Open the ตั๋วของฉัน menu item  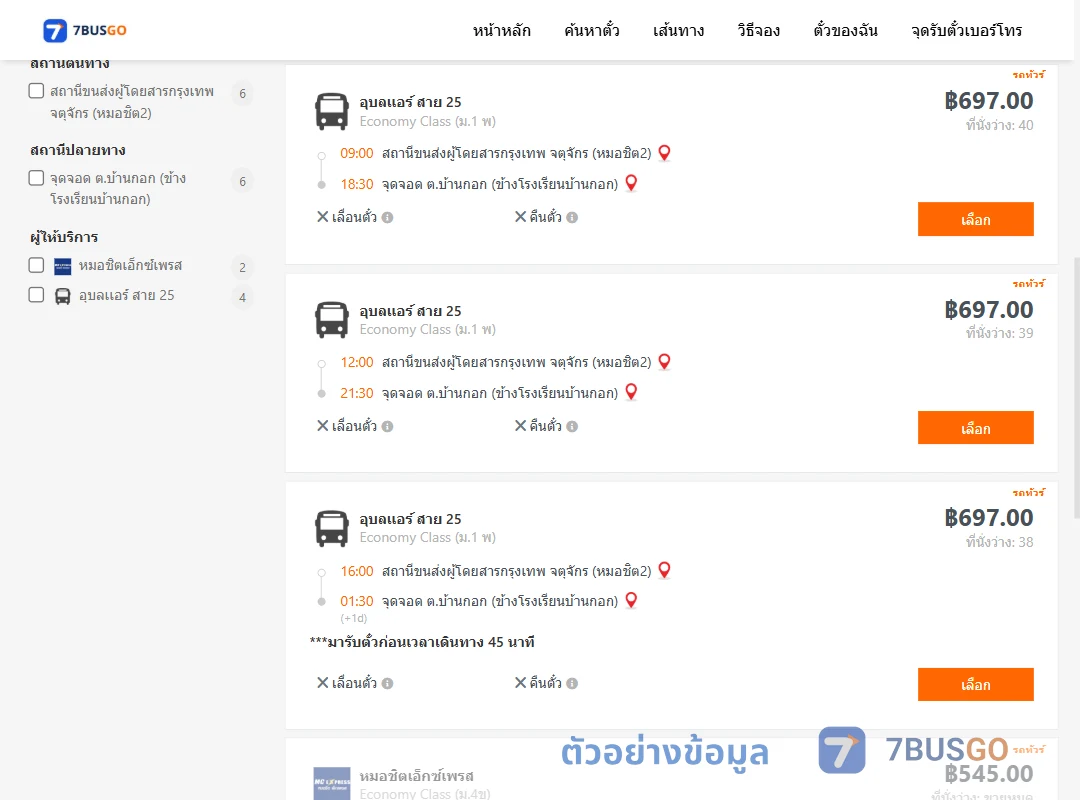(845, 30)
